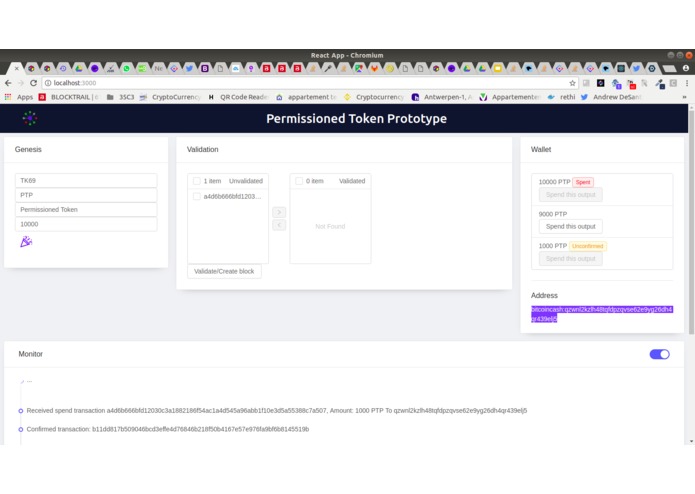Click the Genesis panel heading

pyautogui.click(x=28, y=149)
